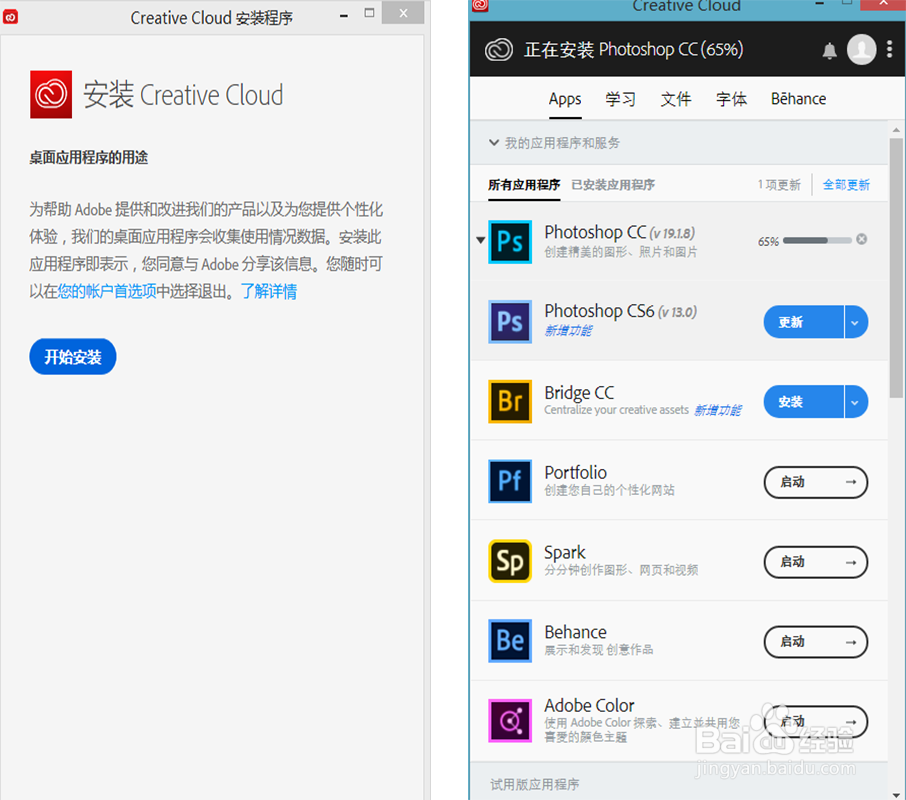The width and height of the screenshot is (906, 800).
Task: Cancel the Photoshop CC download progress
Action: pos(861,240)
